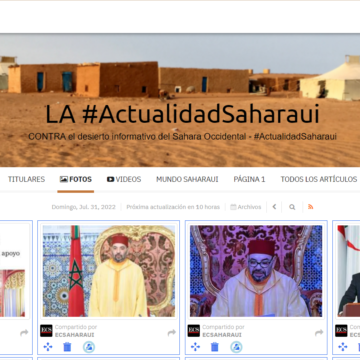This screenshot has height=360, width=360.
Task: Delete the purple throne photo card with the trash icon
Action: coord(215,347)
